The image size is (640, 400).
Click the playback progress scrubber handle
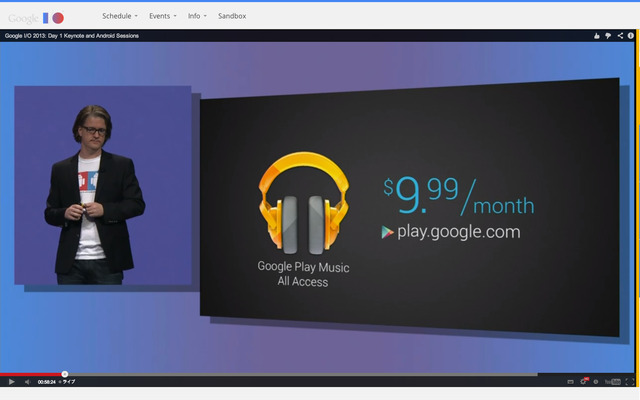pos(64,374)
